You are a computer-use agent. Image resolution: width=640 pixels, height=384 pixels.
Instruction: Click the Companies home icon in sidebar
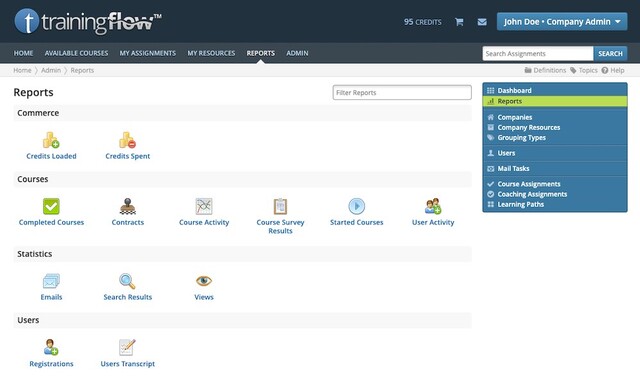(491, 117)
